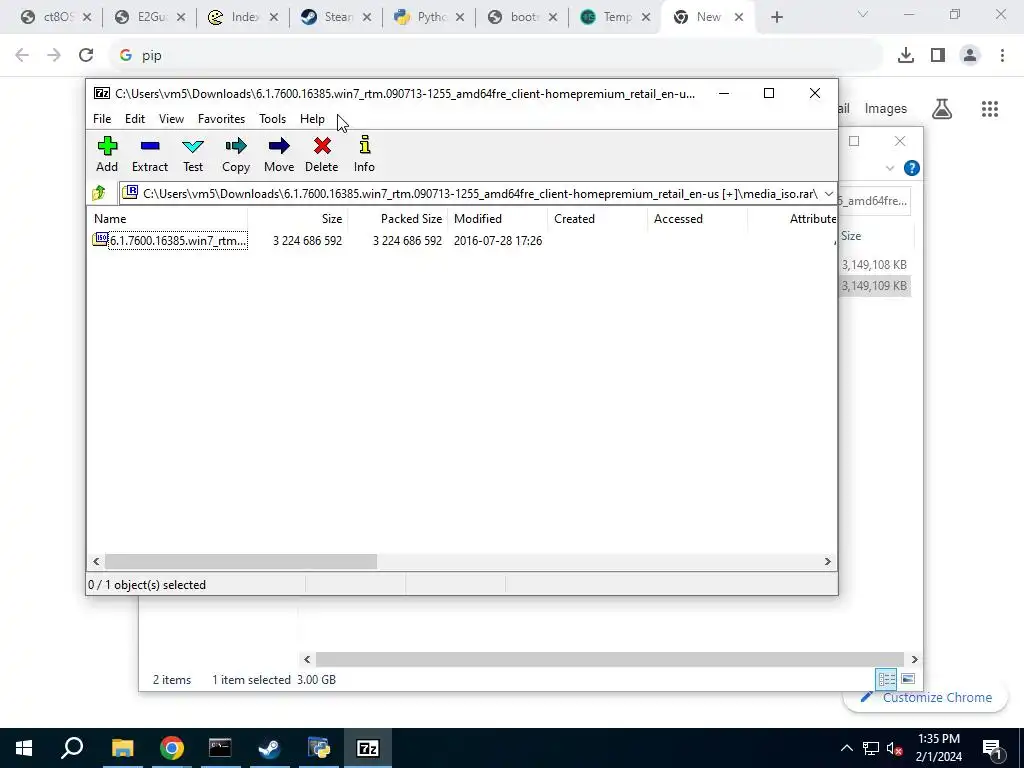Switch Explorer to large icons view

tap(908, 679)
